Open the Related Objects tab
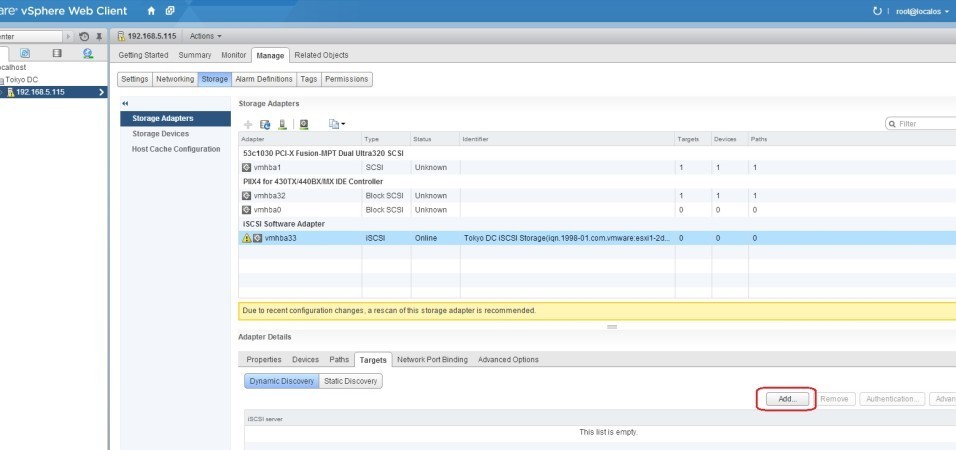The width and height of the screenshot is (956, 450). pos(321,55)
